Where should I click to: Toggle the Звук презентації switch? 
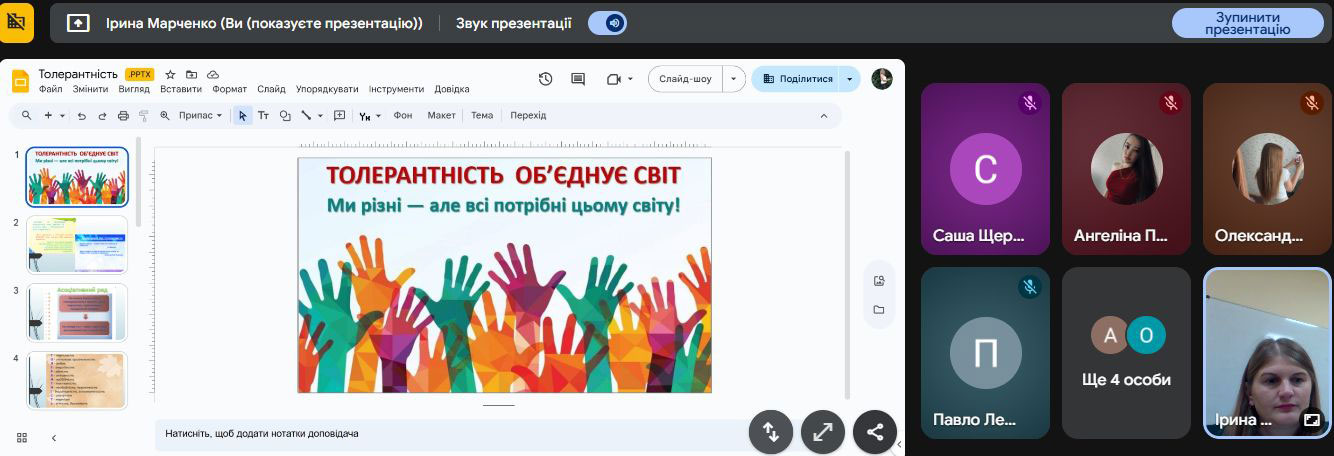click(x=607, y=23)
